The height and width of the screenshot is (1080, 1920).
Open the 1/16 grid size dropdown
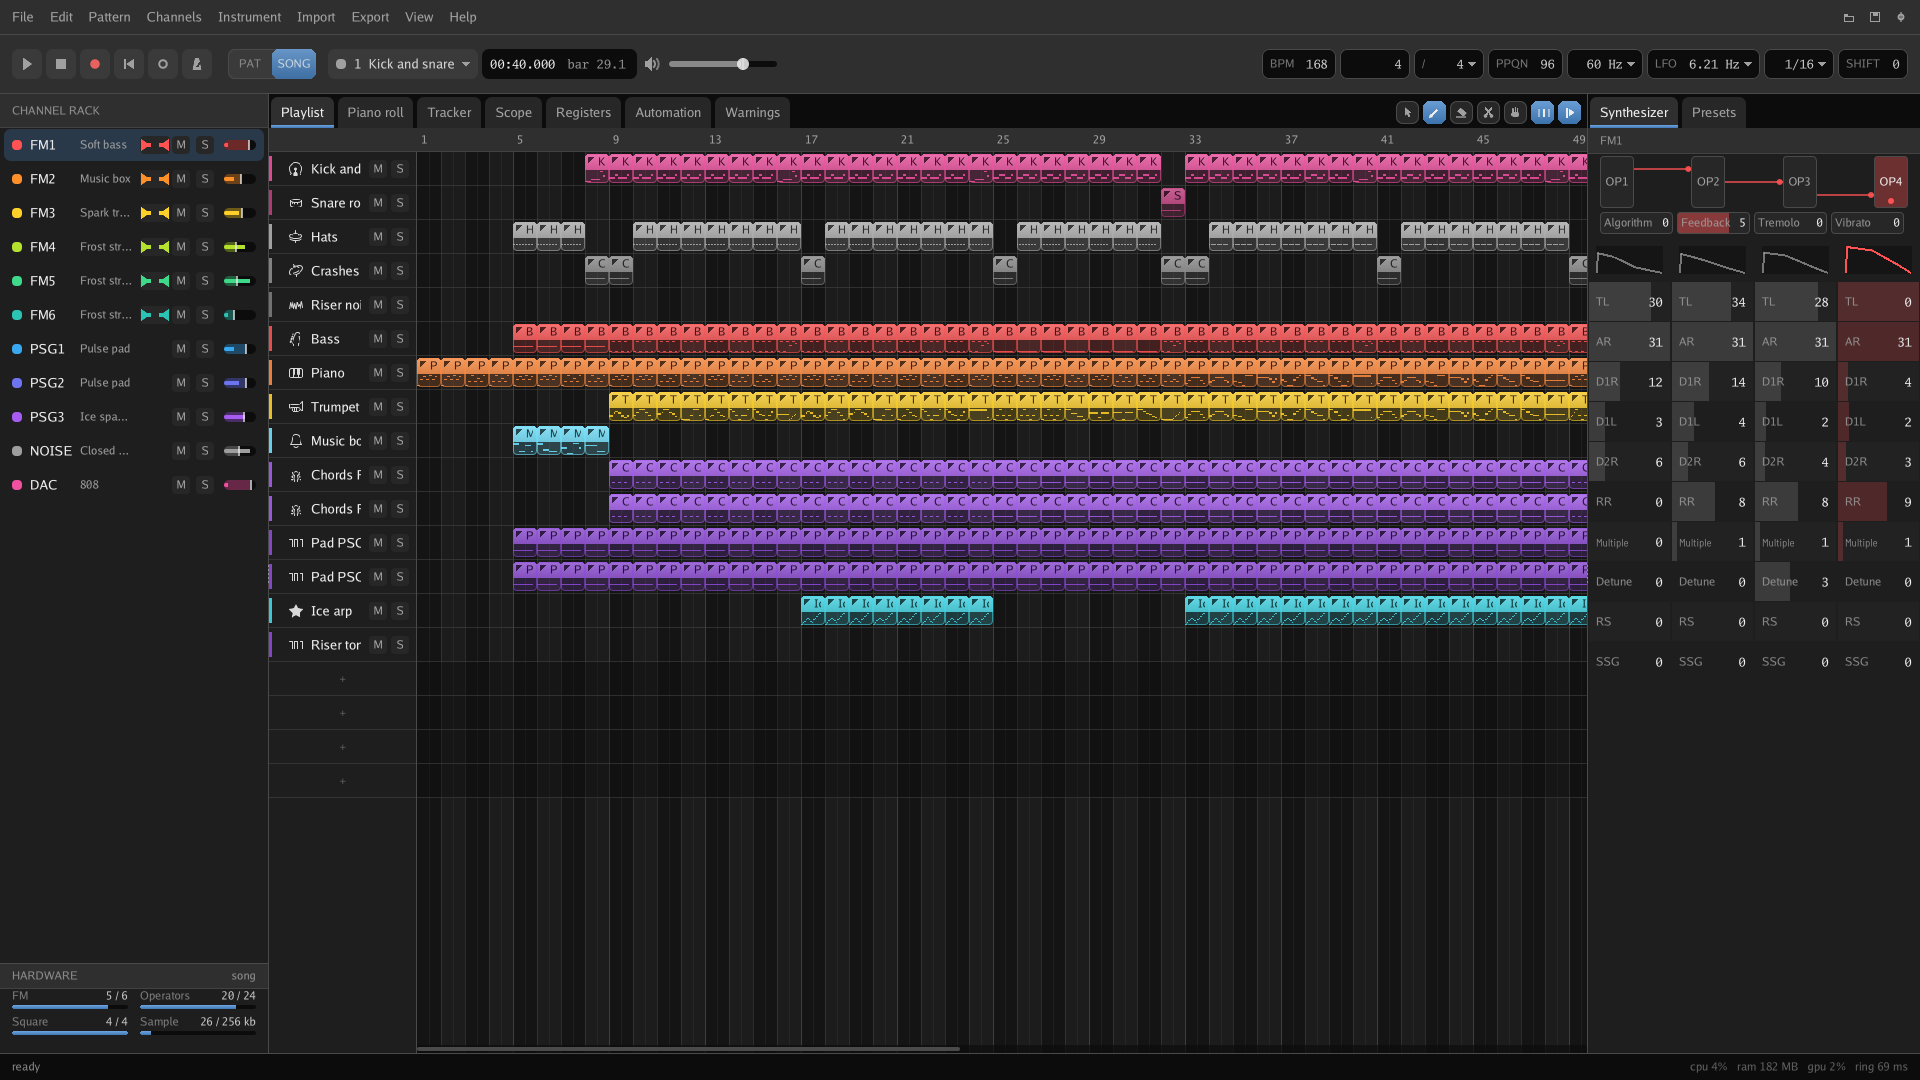pyautogui.click(x=1799, y=64)
